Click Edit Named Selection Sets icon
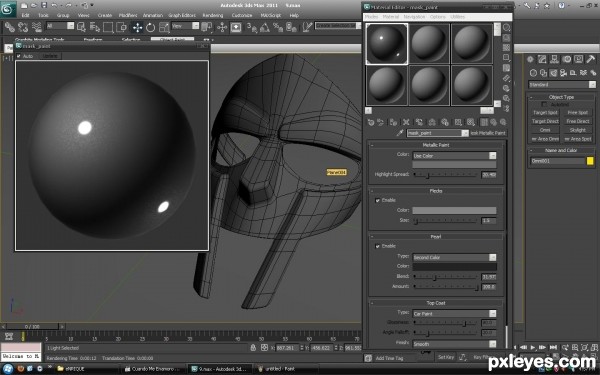The image size is (600, 375). [308, 27]
